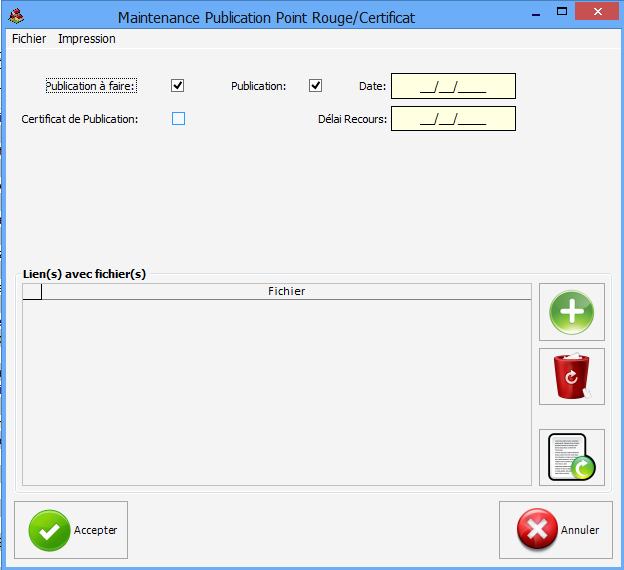Toggle the Publication checkbox

(316, 86)
